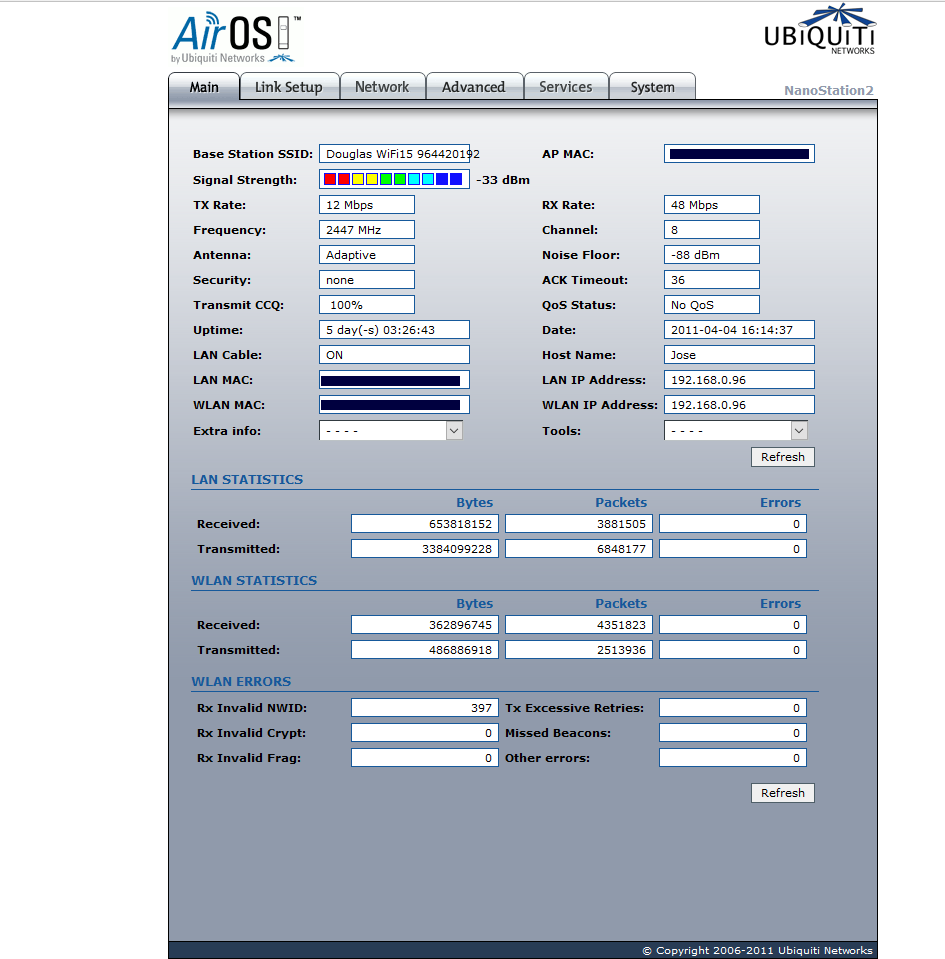The image size is (945, 959).
Task: Go to the Advanced tab
Action: (473, 87)
